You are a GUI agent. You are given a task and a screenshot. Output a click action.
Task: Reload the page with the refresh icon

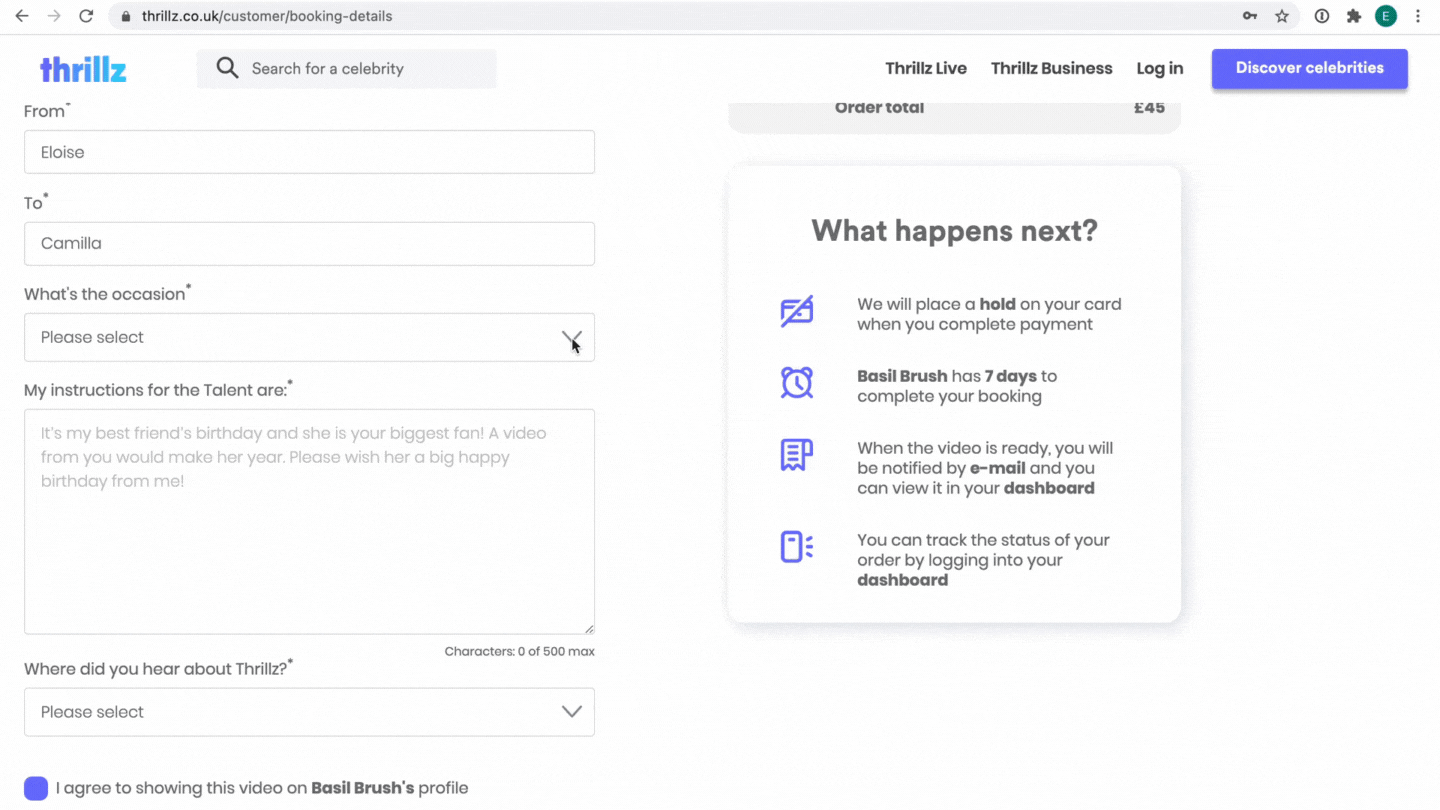(x=86, y=16)
